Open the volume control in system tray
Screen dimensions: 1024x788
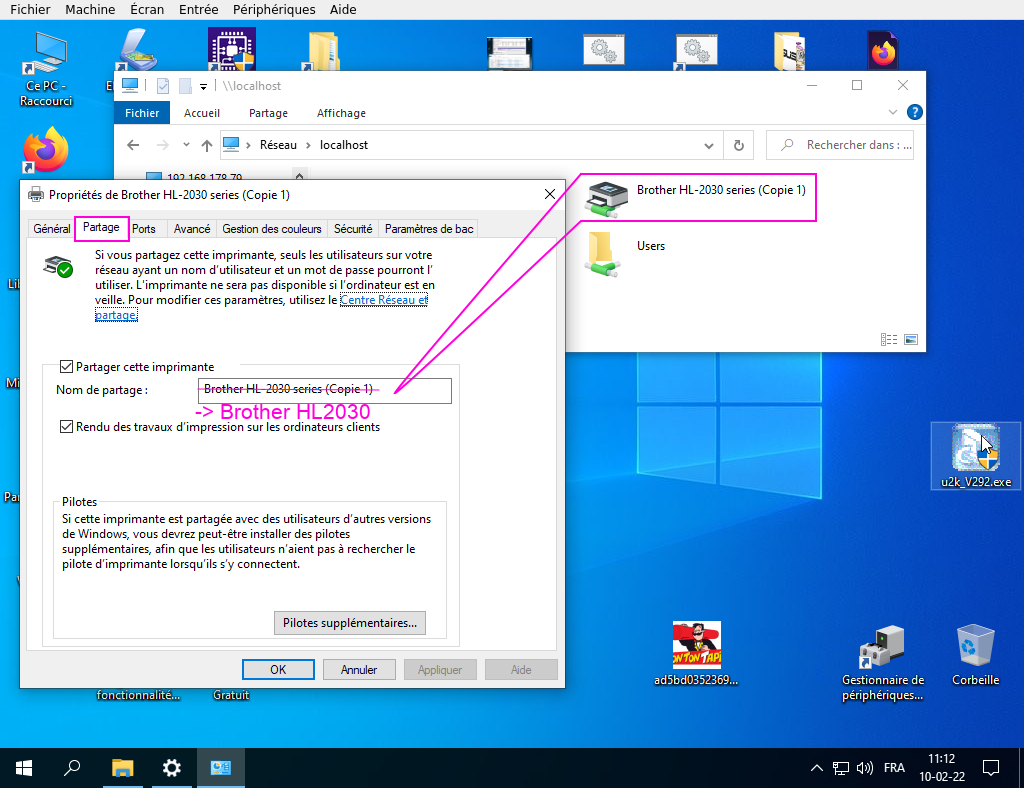(865, 768)
